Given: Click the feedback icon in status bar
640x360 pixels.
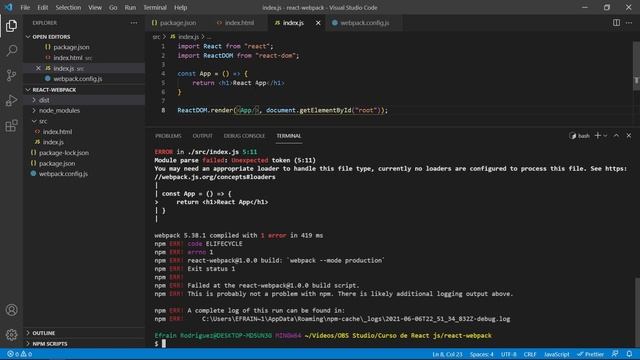Looking at the screenshot, I should 615,354.
